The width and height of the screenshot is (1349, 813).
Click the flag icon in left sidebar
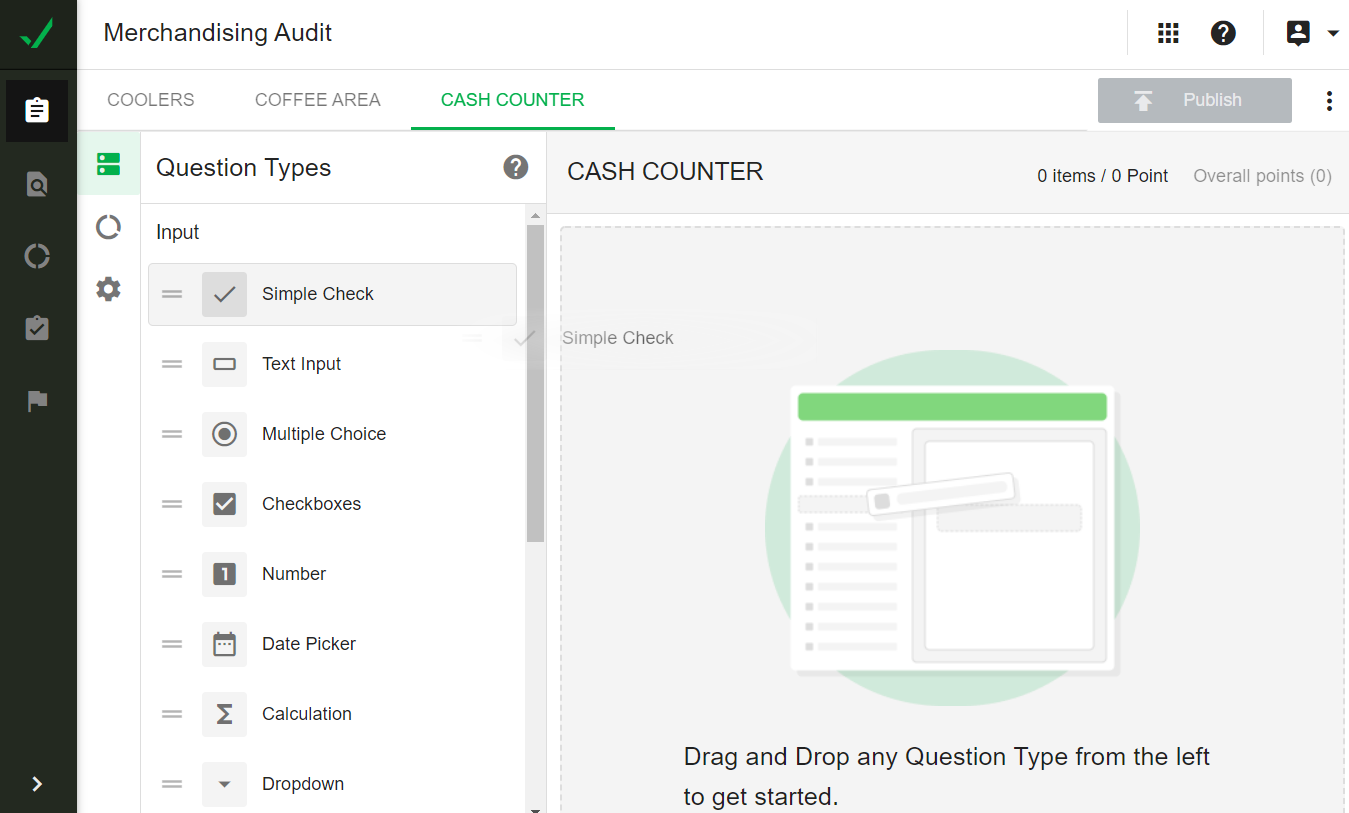click(x=37, y=402)
